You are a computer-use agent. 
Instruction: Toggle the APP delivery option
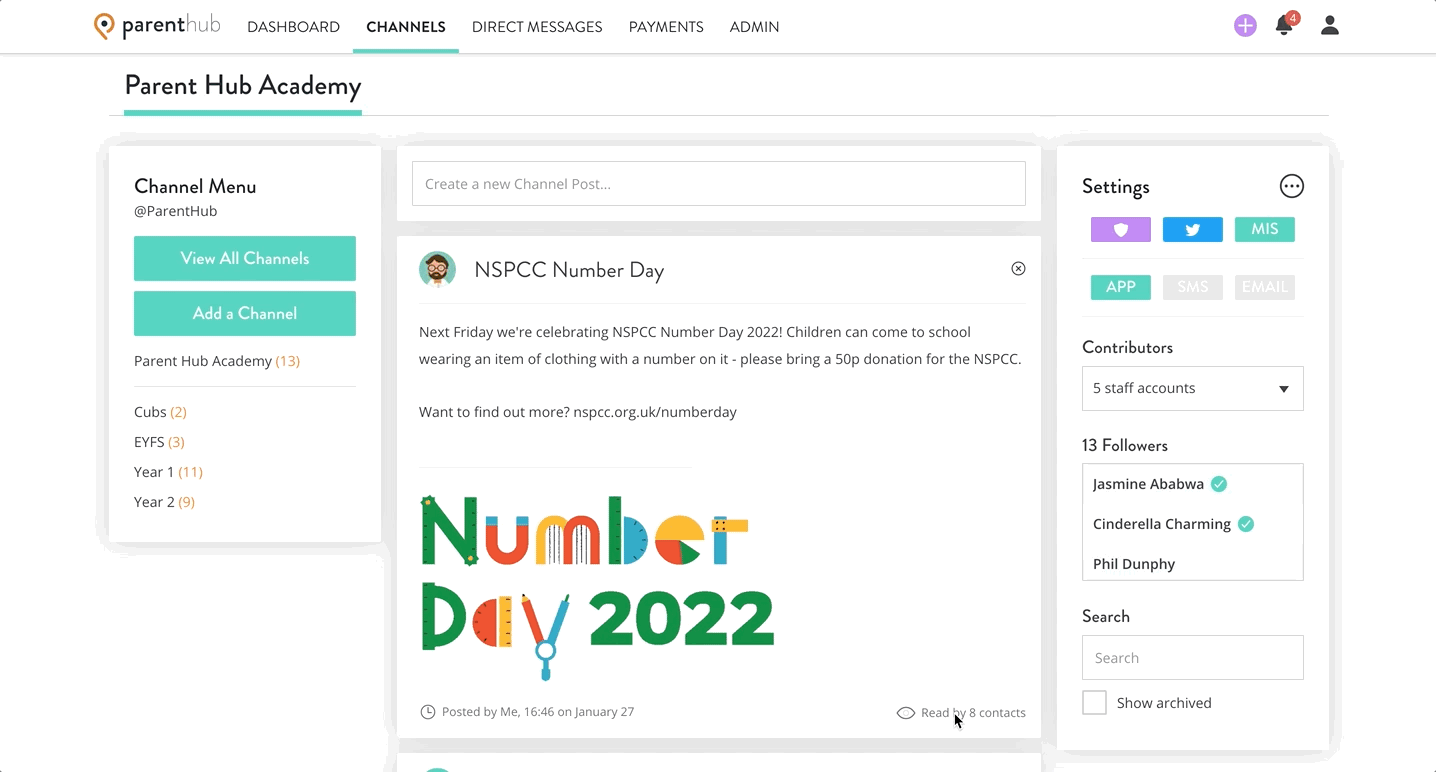point(1121,287)
